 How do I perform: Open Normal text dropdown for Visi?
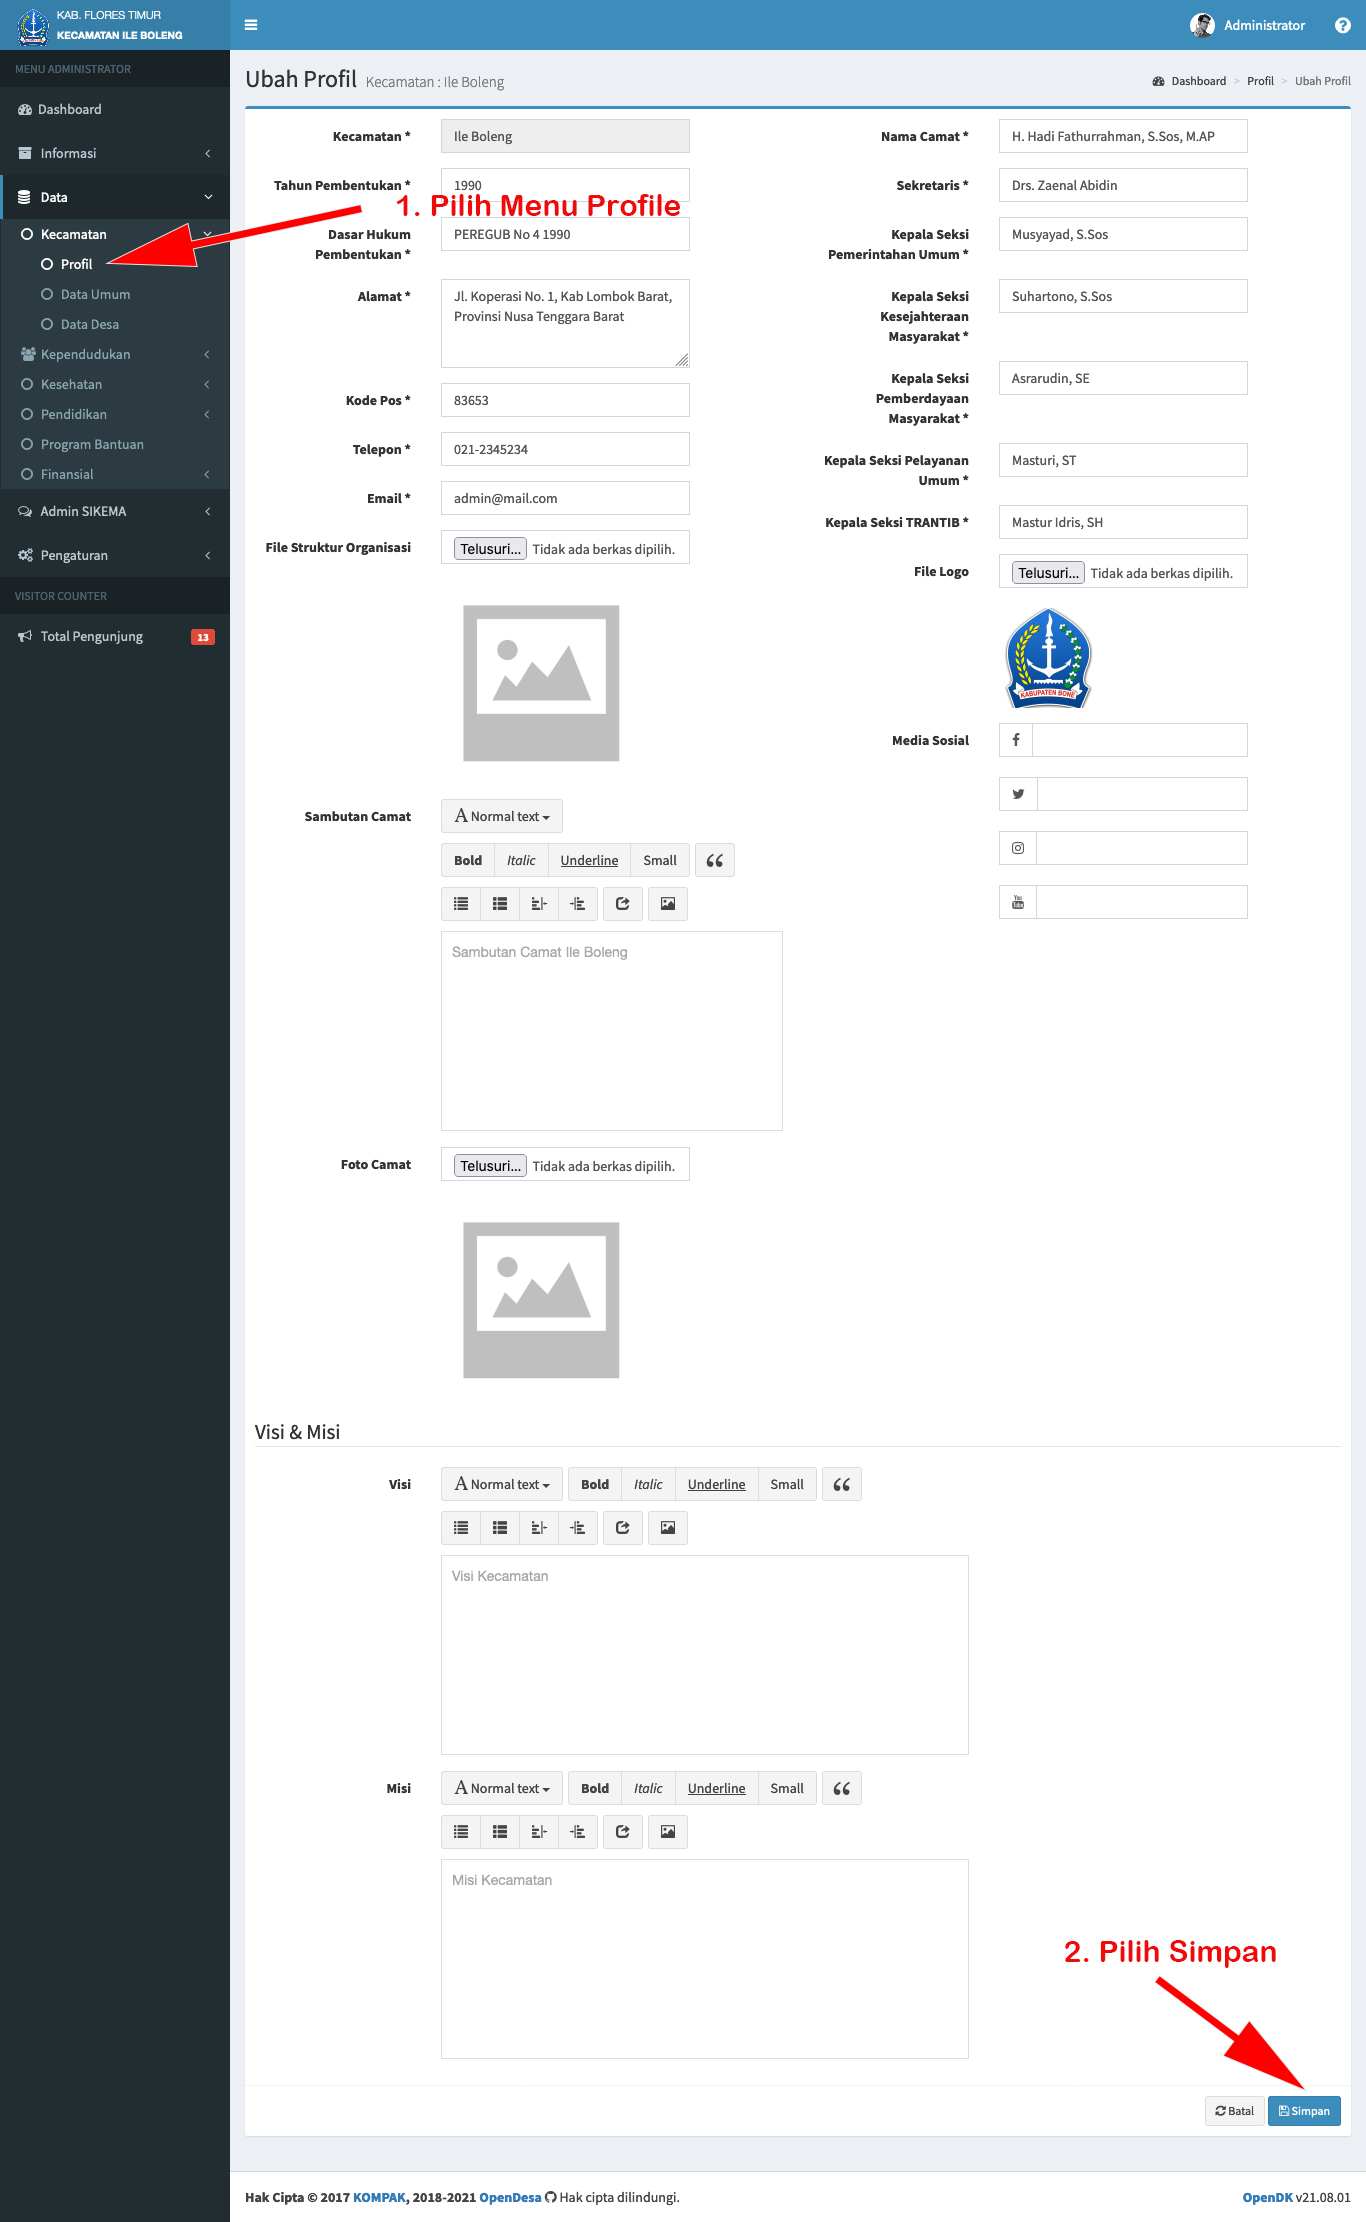502,1484
